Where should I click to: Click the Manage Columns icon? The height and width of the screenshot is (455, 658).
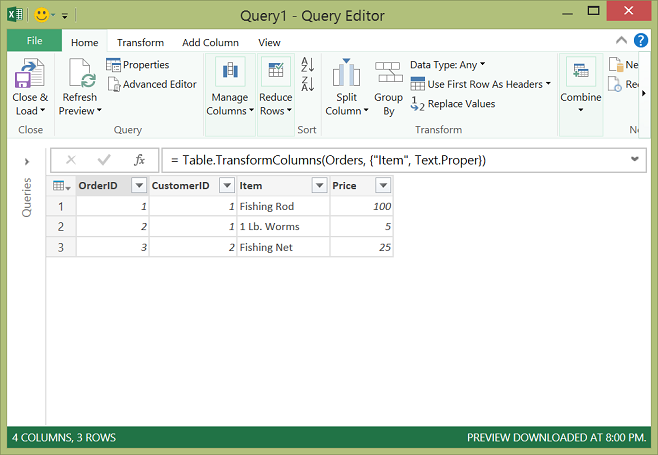point(227,74)
